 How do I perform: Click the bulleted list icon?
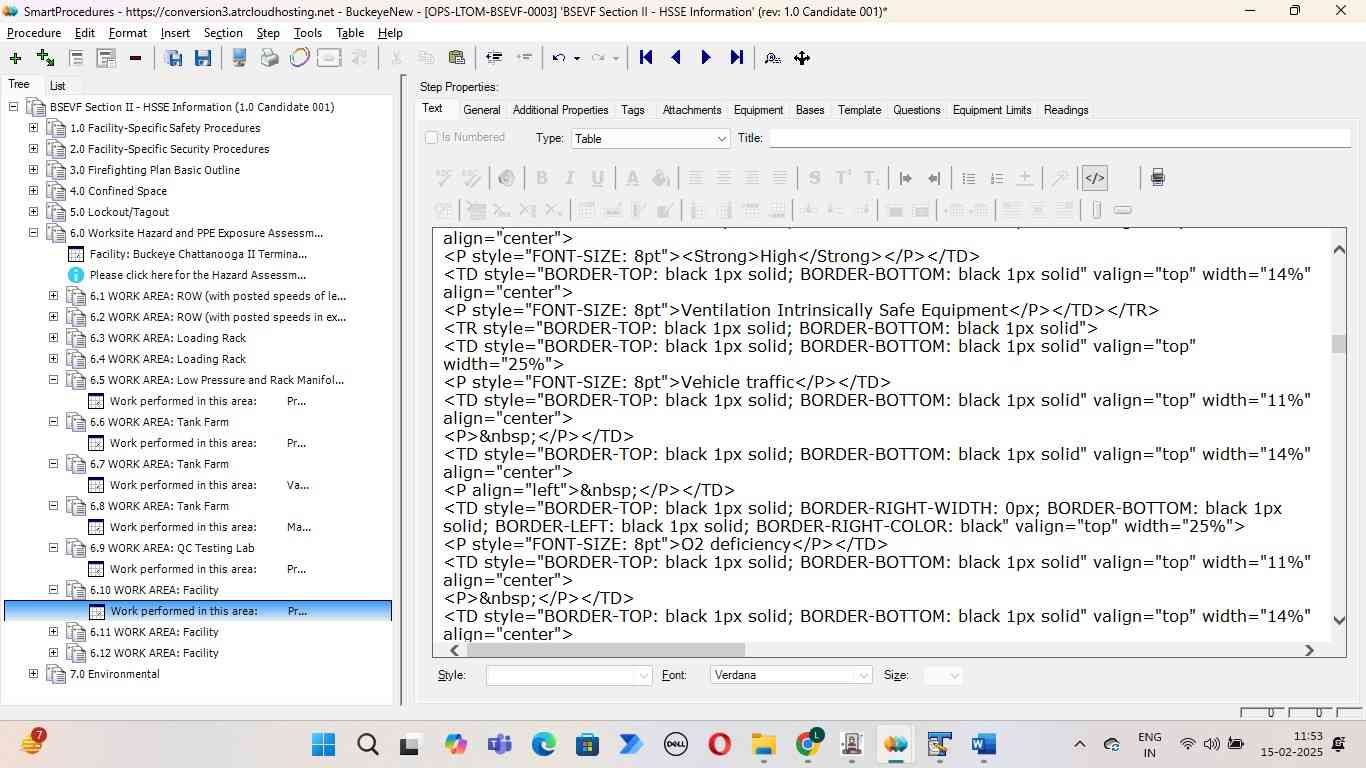[x=968, y=178]
